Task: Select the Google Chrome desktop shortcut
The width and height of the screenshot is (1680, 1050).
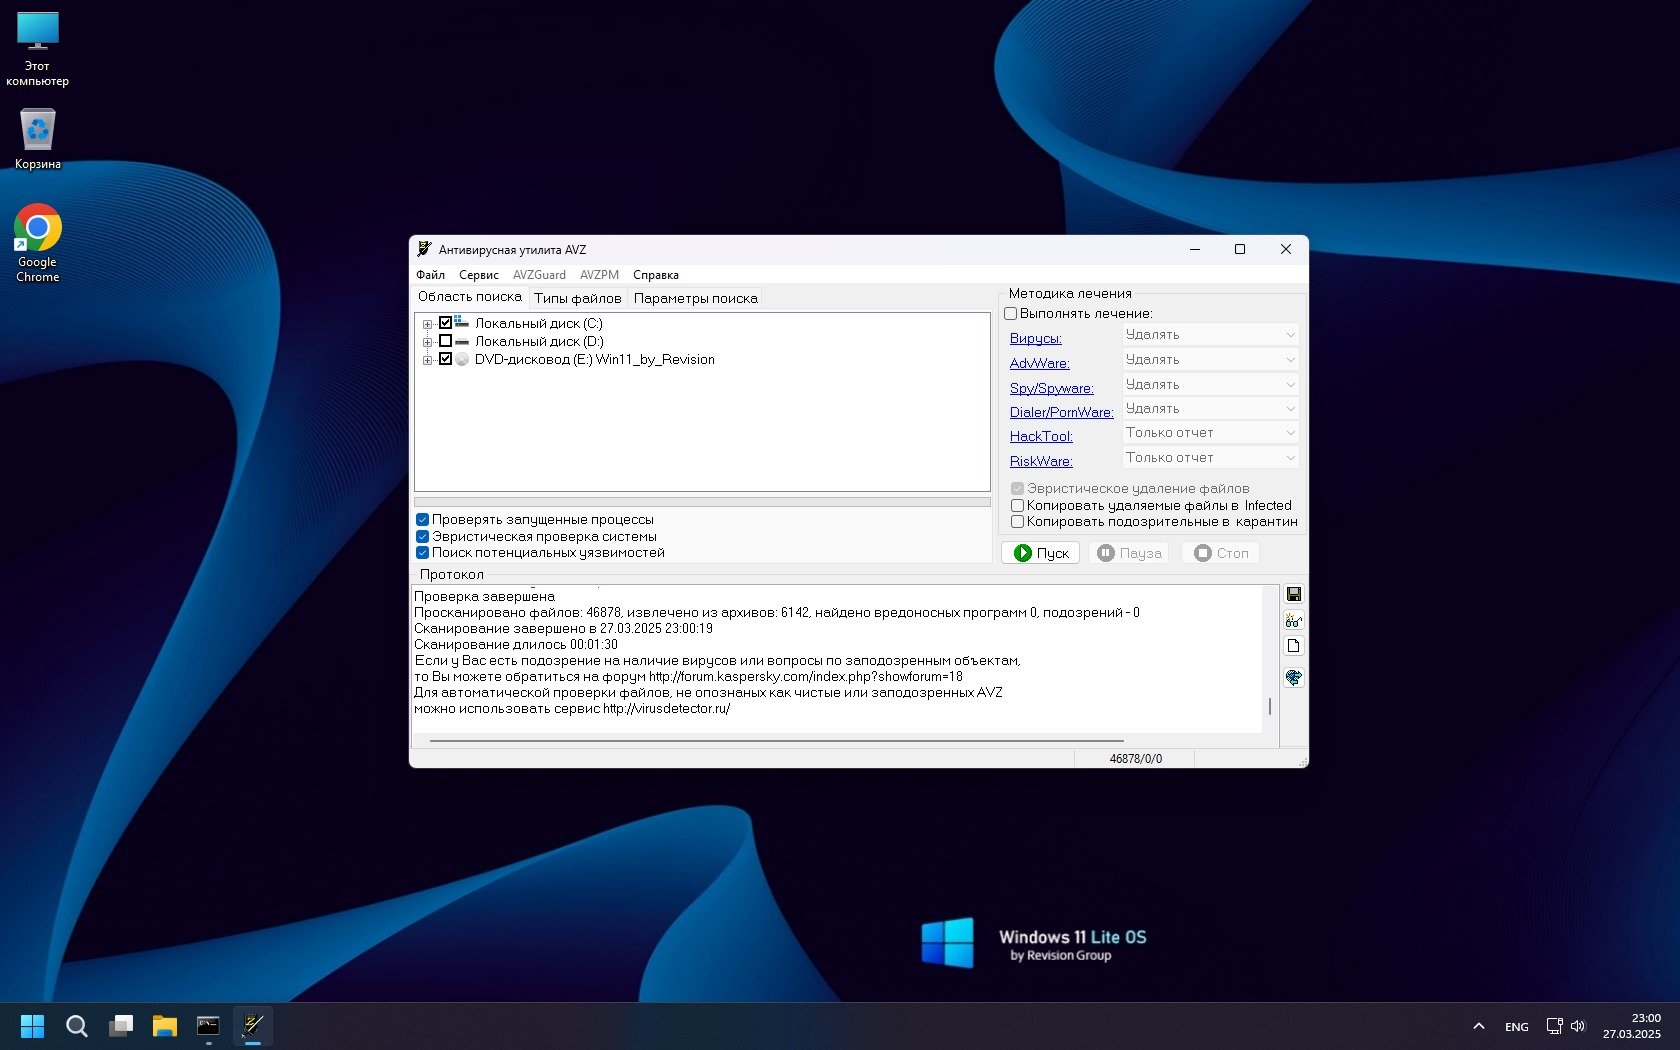Action: tap(38, 244)
